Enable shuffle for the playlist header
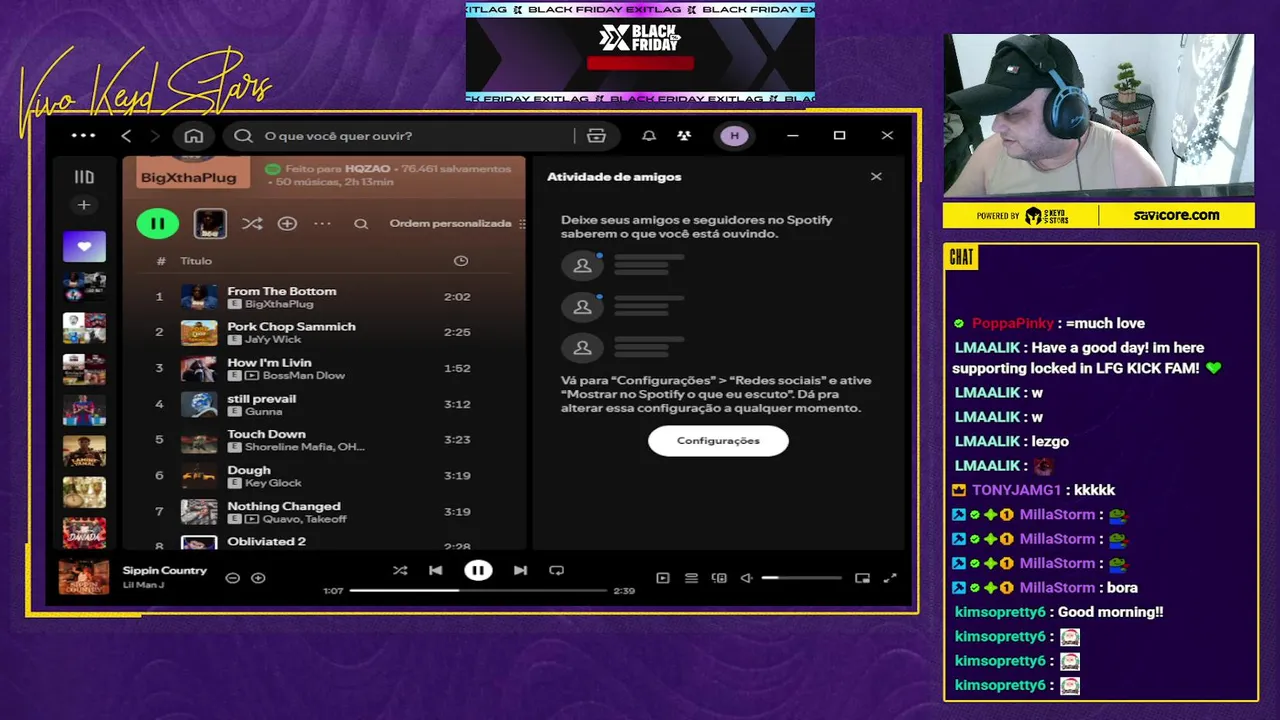The height and width of the screenshot is (720, 1280). click(x=252, y=224)
